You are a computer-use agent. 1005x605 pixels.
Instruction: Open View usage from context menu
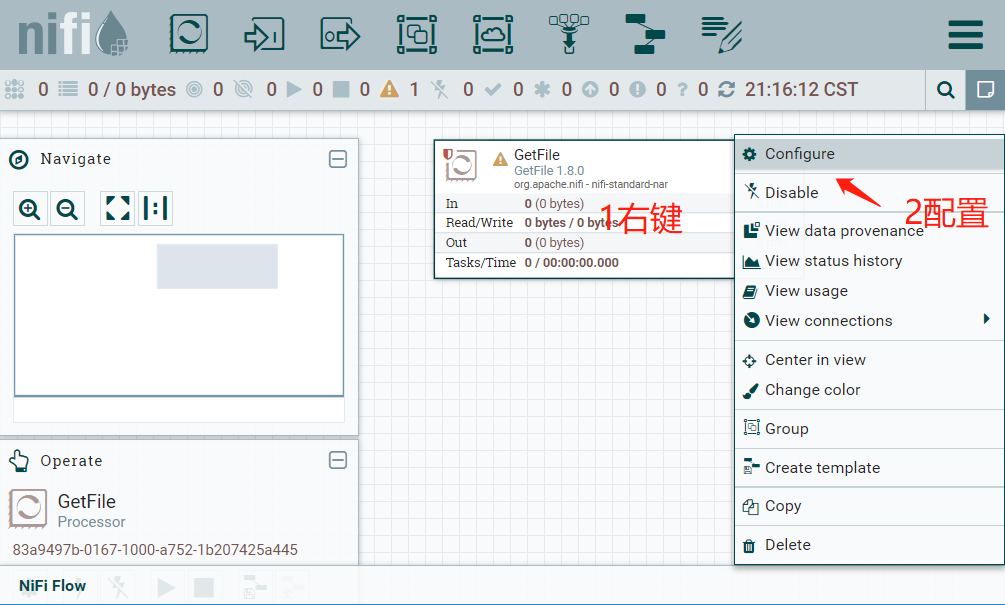pyautogui.click(x=870, y=291)
